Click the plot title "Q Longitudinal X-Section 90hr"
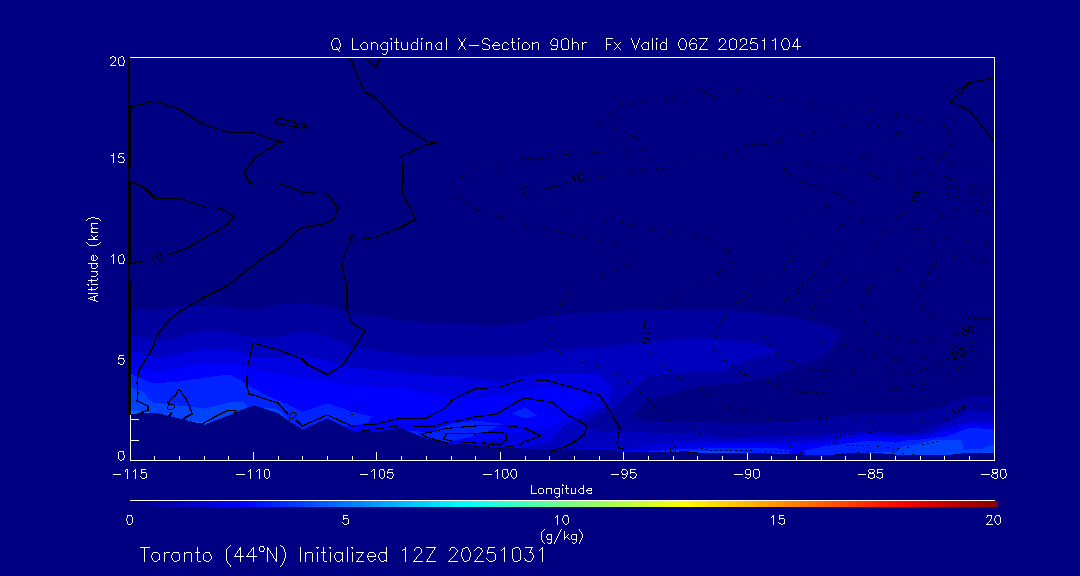This screenshot has width=1080, height=576. click(458, 45)
